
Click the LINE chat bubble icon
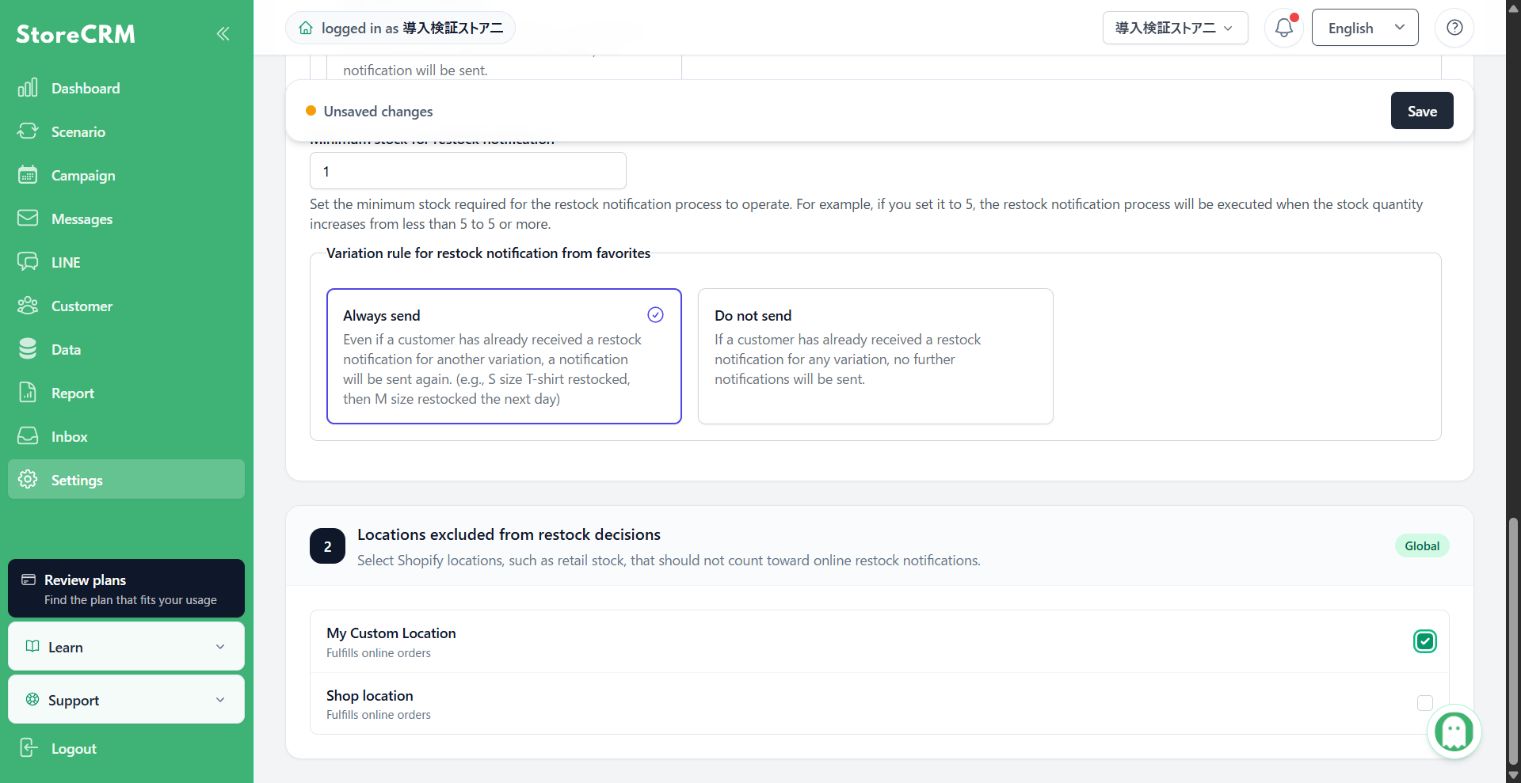pos(28,262)
